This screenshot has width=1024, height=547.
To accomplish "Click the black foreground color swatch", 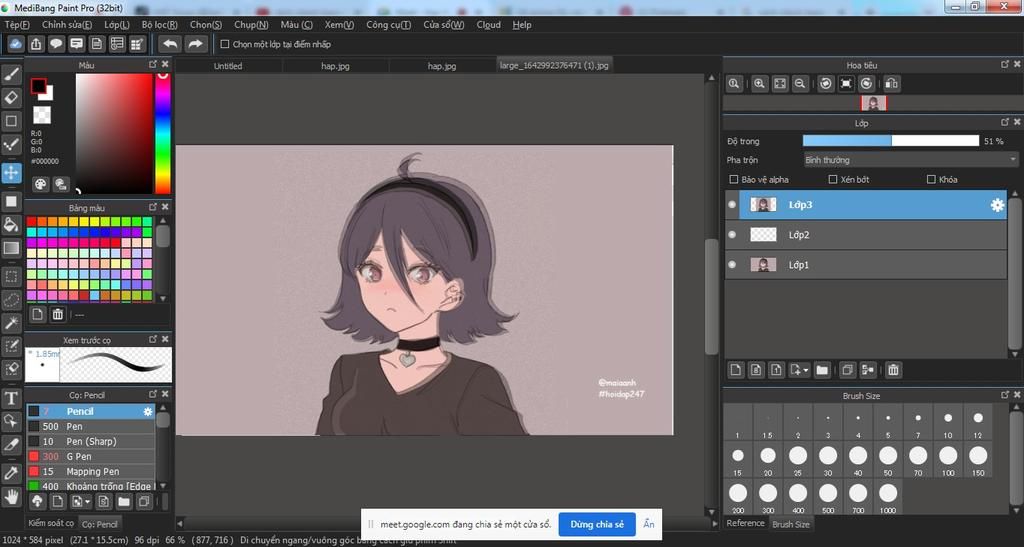I will click(39, 86).
